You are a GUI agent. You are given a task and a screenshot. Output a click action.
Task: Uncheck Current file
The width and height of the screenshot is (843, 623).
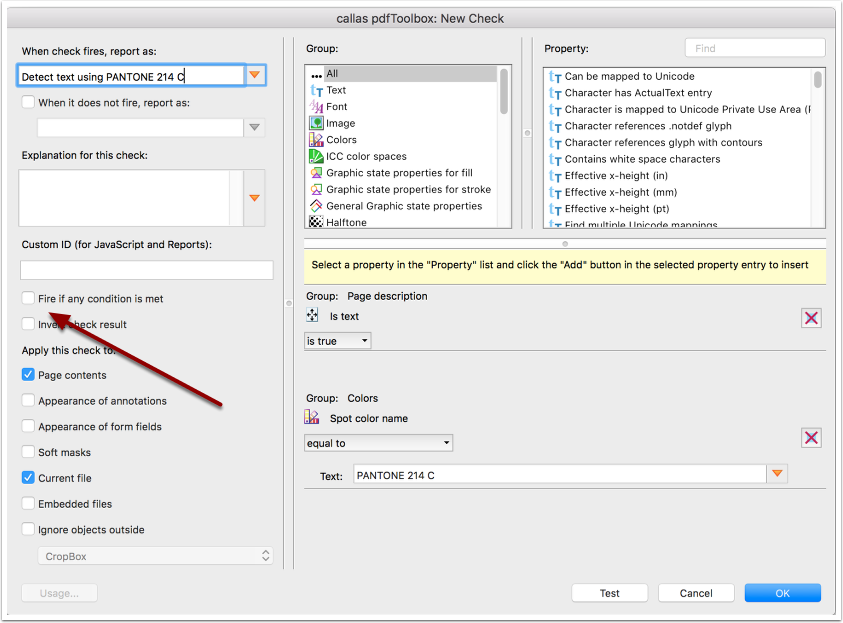pos(28,477)
